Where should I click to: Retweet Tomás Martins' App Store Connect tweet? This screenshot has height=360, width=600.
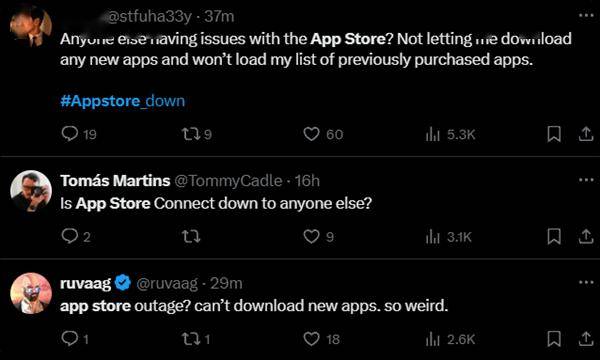[190, 236]
